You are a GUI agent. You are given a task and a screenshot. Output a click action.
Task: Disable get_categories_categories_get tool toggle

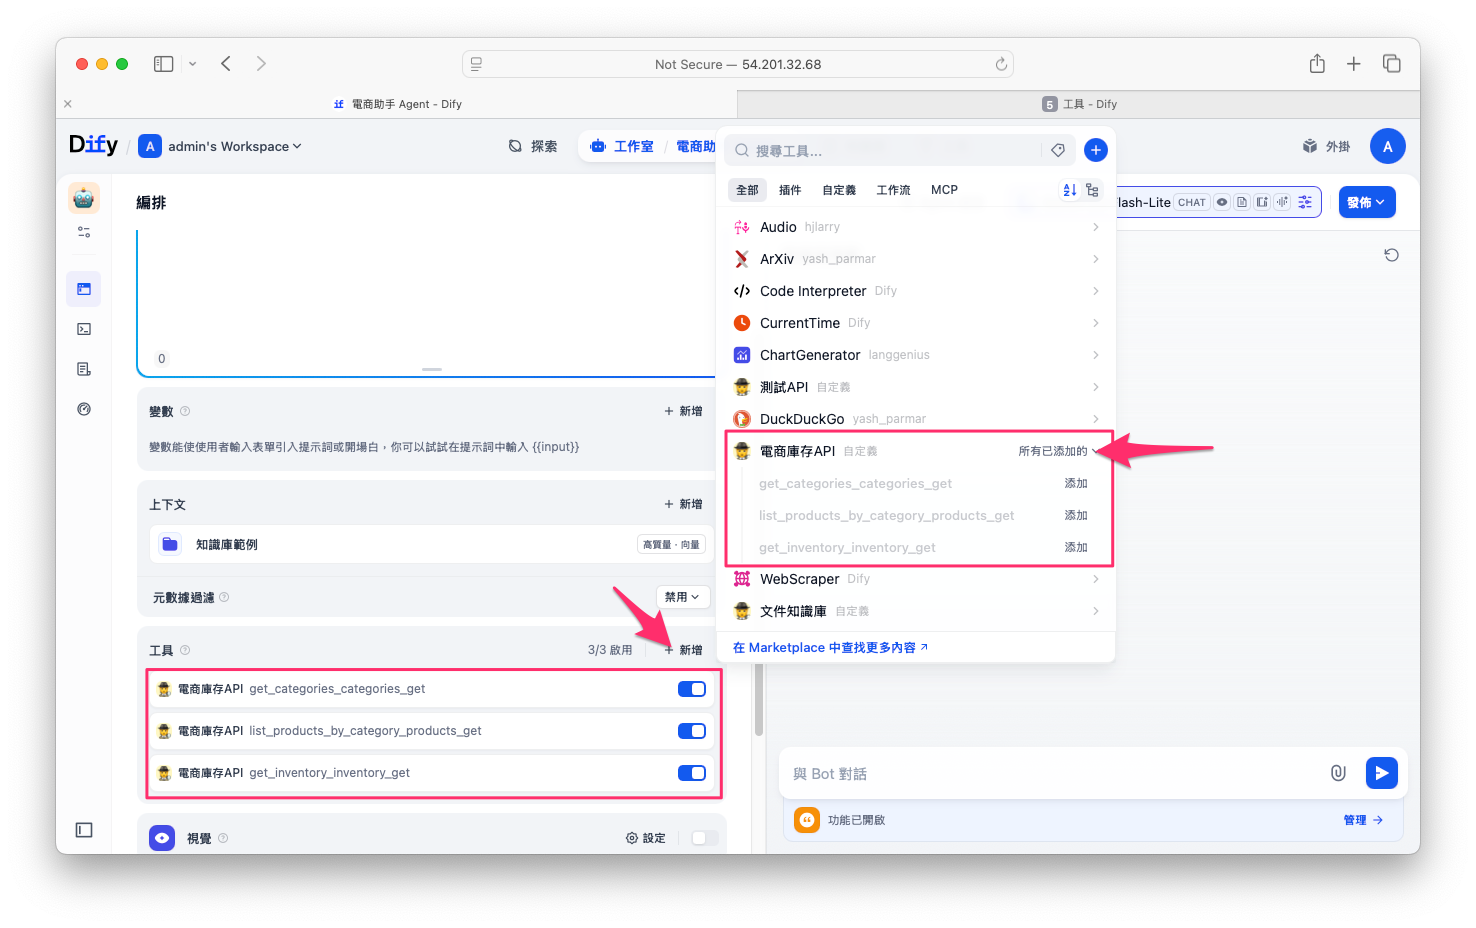(691, 689)
